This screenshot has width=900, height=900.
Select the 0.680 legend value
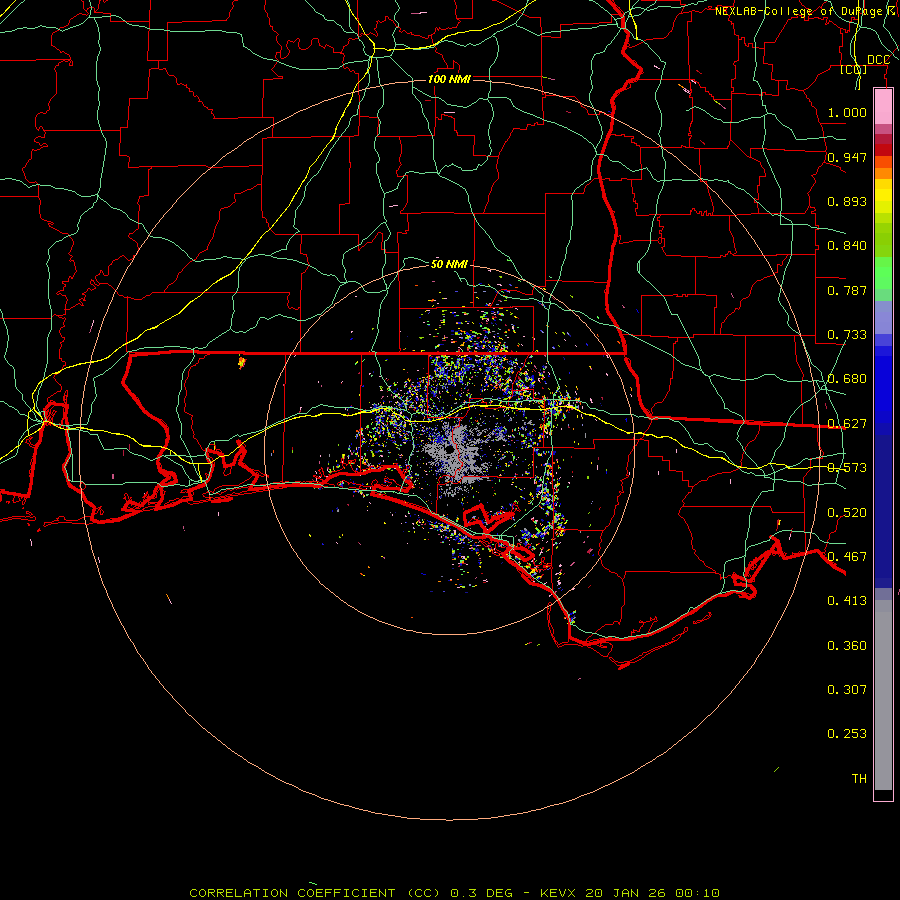click(x=847, y=379)
